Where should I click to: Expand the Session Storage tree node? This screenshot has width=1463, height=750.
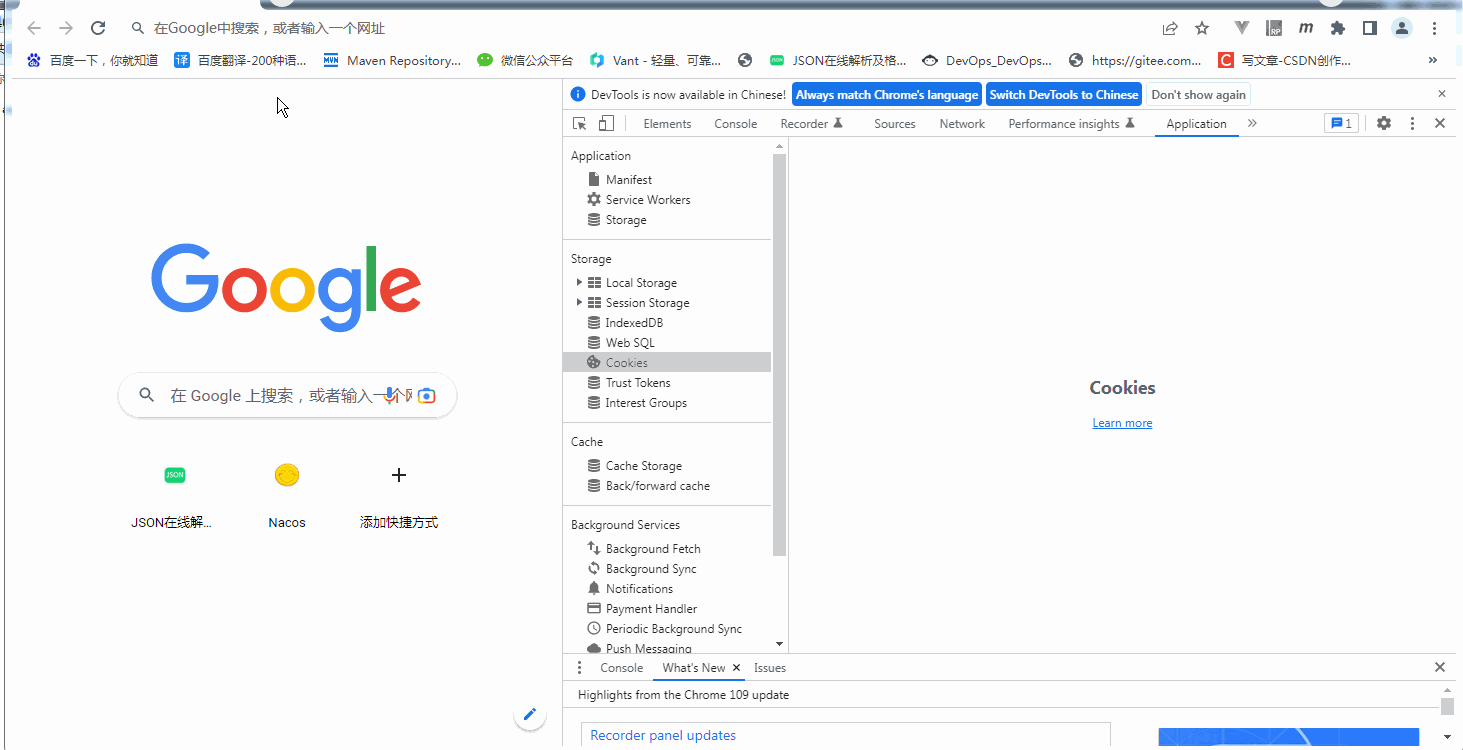[x=579, y=303]
